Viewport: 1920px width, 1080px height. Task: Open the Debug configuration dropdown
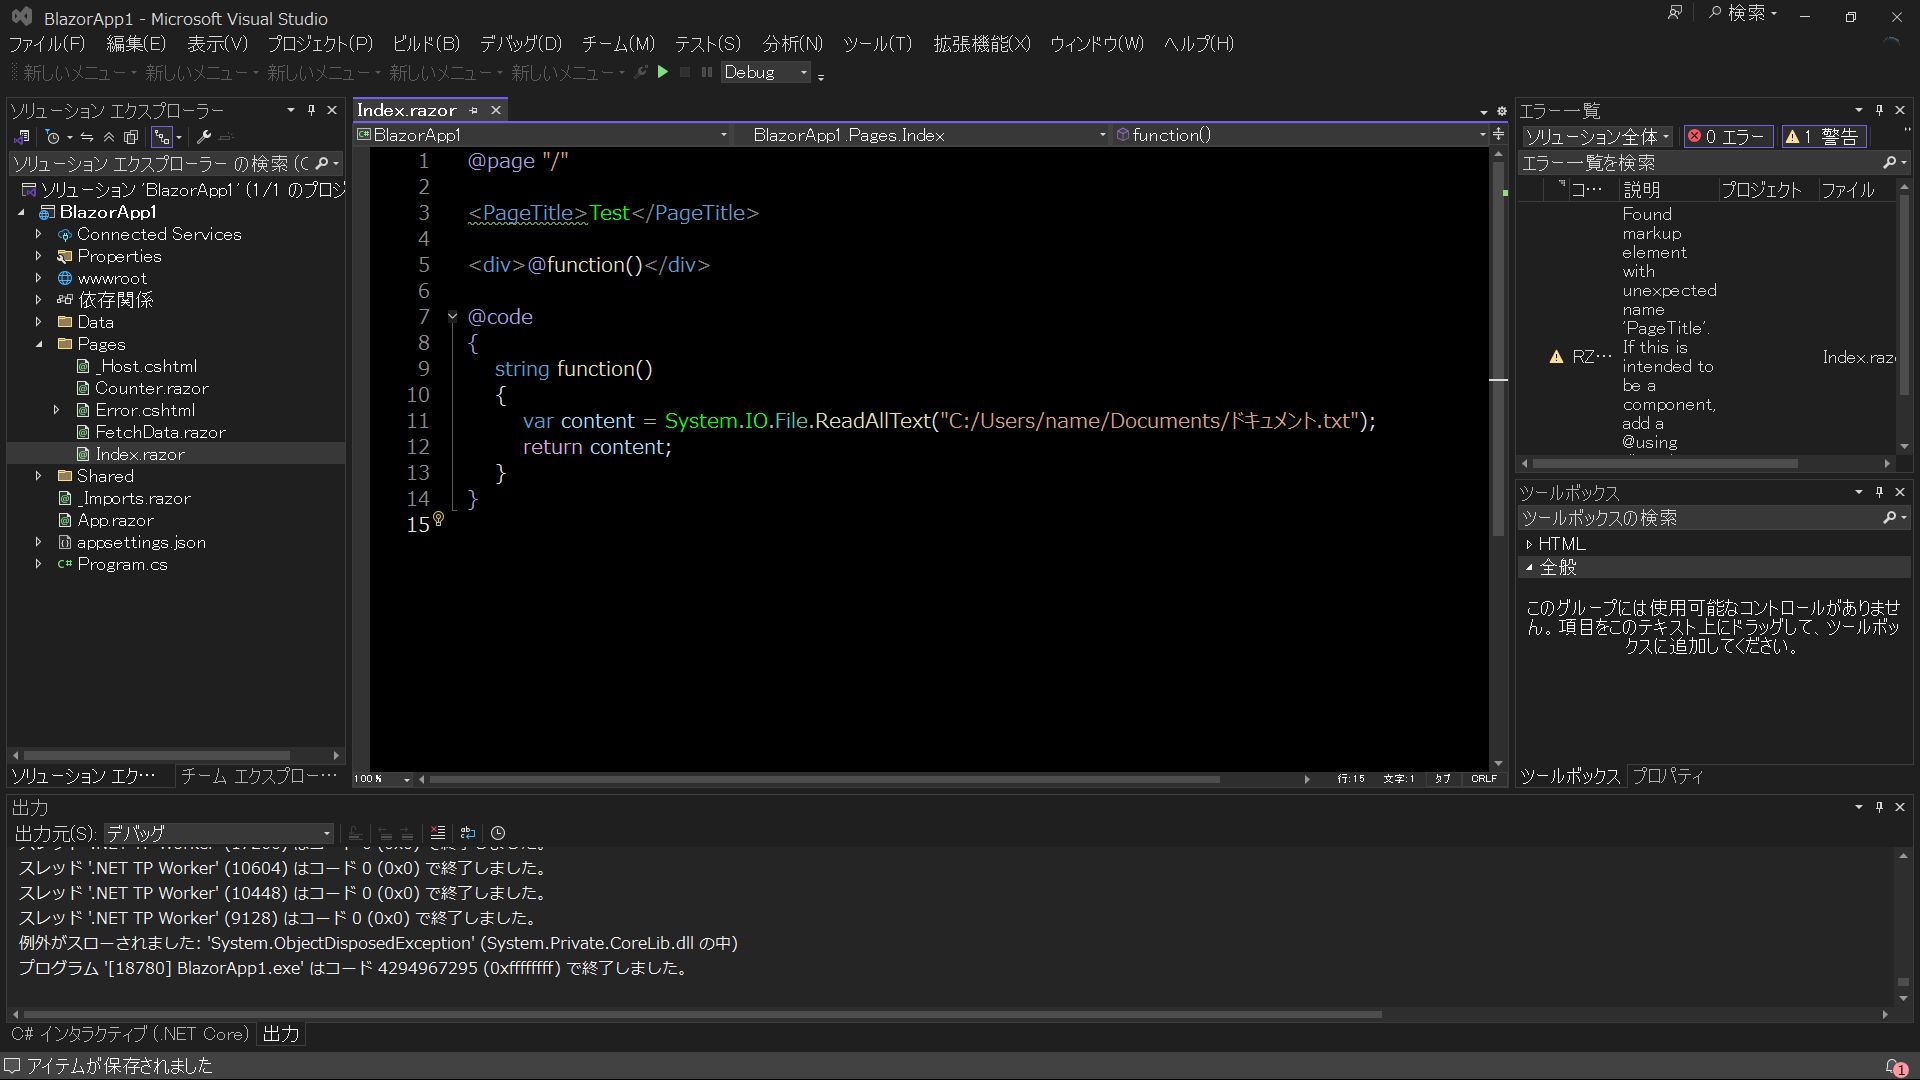(765, 72)
